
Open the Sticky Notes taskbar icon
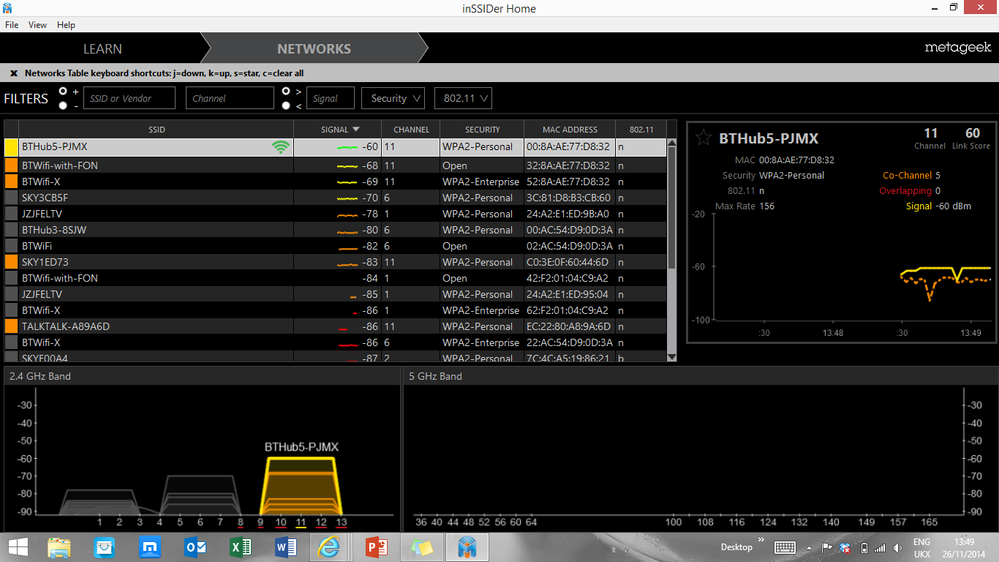tap(421, 547)
